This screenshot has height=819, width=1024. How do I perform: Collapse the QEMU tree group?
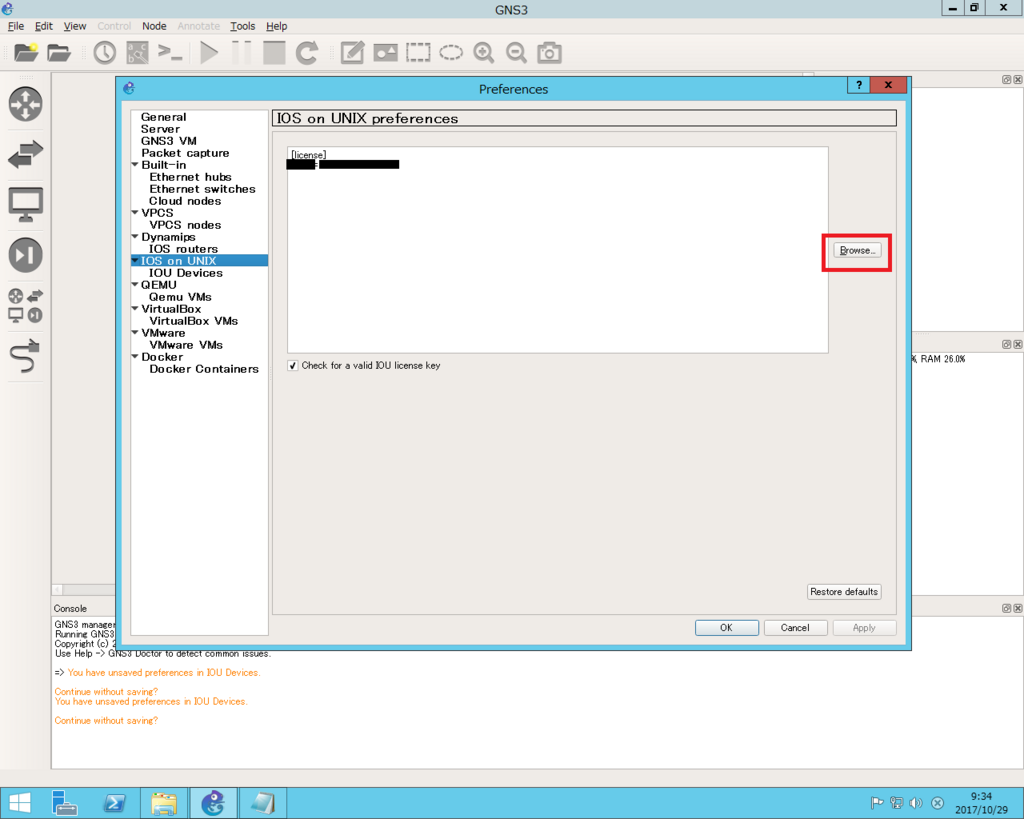(135, 285)
